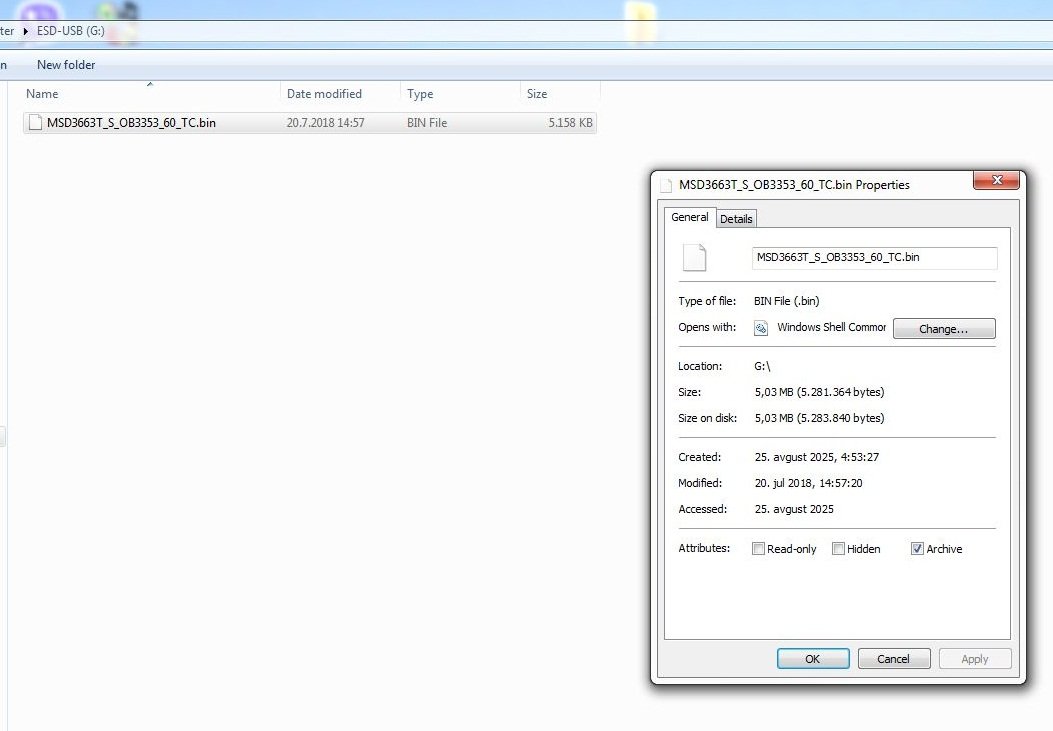Toggle the Hidden attribute checkbox
The width and height of the screenshot is (1053, 731).
pyautogui.click(x=839, y=549)
